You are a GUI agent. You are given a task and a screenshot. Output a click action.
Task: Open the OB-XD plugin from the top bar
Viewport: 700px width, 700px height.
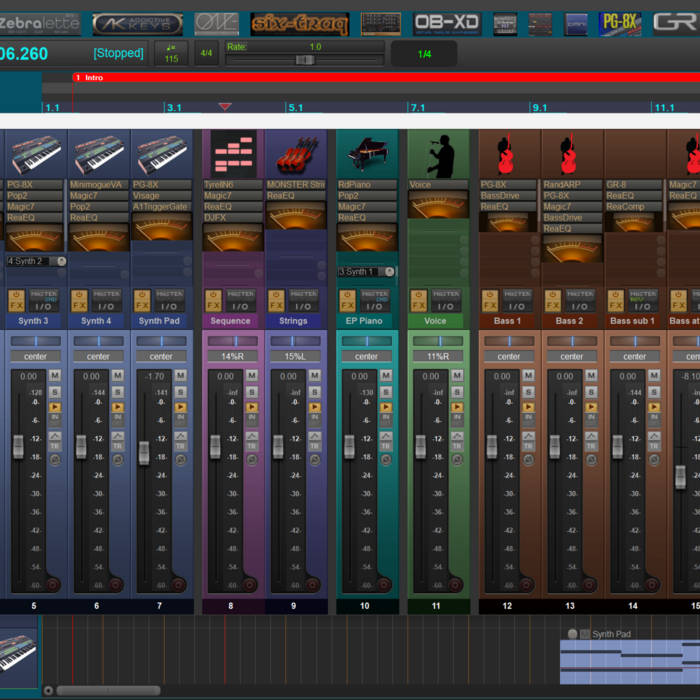pos(446,22)
